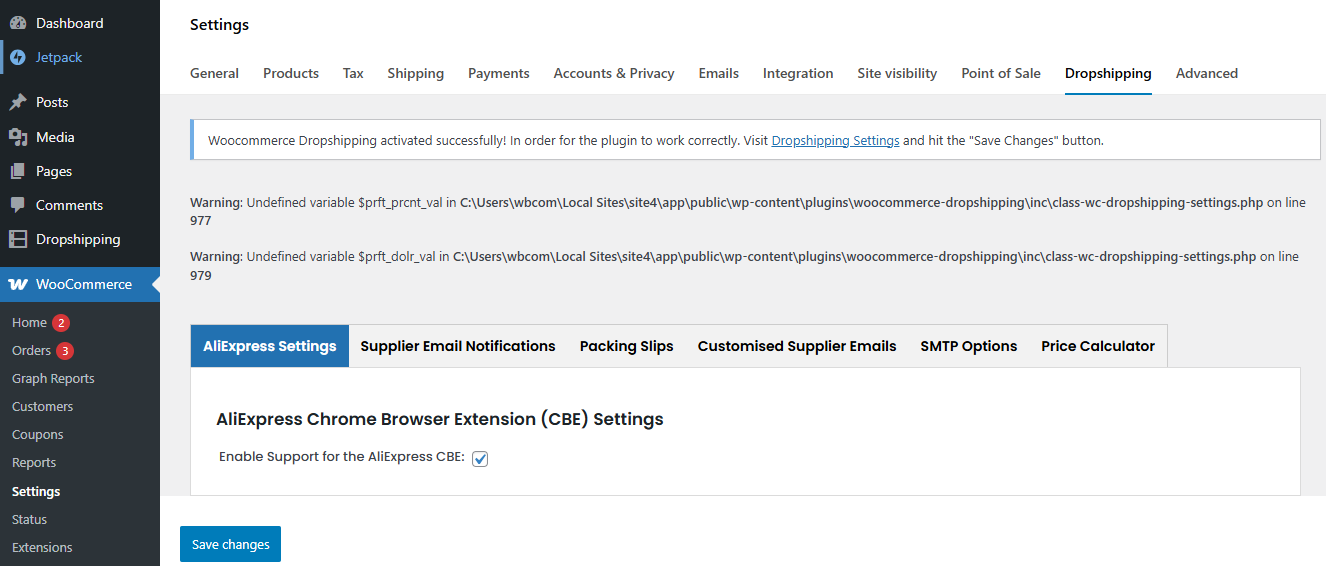Click the Comments bubble icon
This screenshot has height=566, width=1326.
[18, 205]
